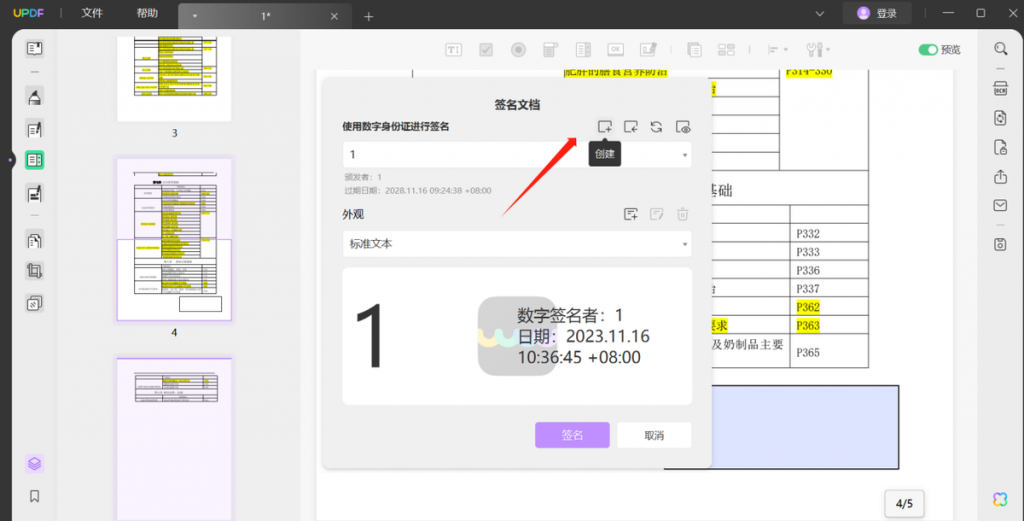
Task: Create a new digital ID
Action: click(605, 127)
